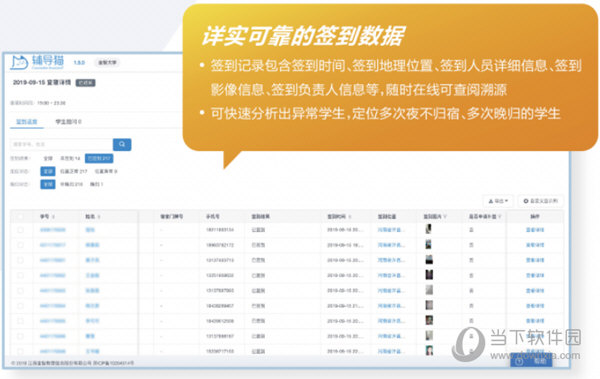Tick the checkbox of the sixth table row
The image size is (600, 379).
tap(20, 306)
